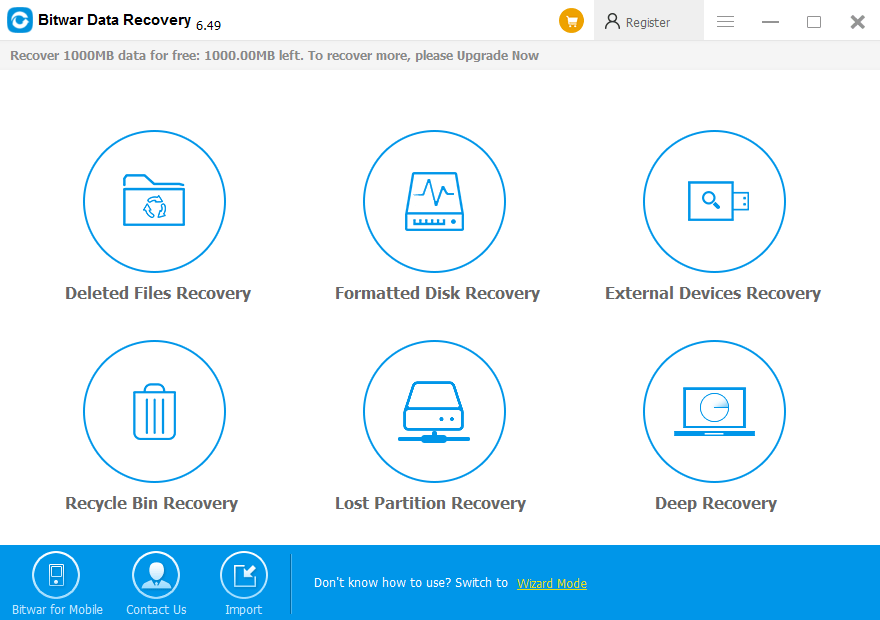Click the Bitwar logo in title bar
The height and width of the screenshot is (620, 880).
20,20
